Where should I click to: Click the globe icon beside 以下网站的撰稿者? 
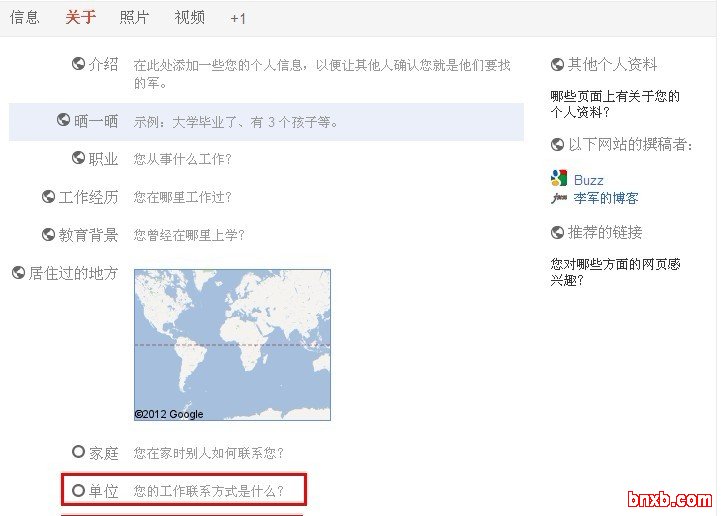[x=557, y=144]
